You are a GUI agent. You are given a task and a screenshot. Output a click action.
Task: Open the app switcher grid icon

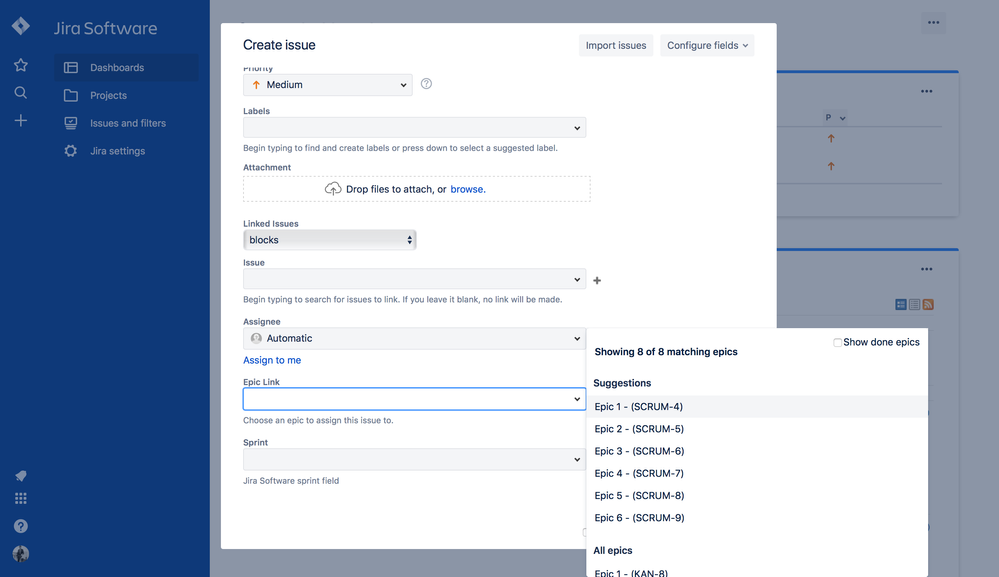20,498
